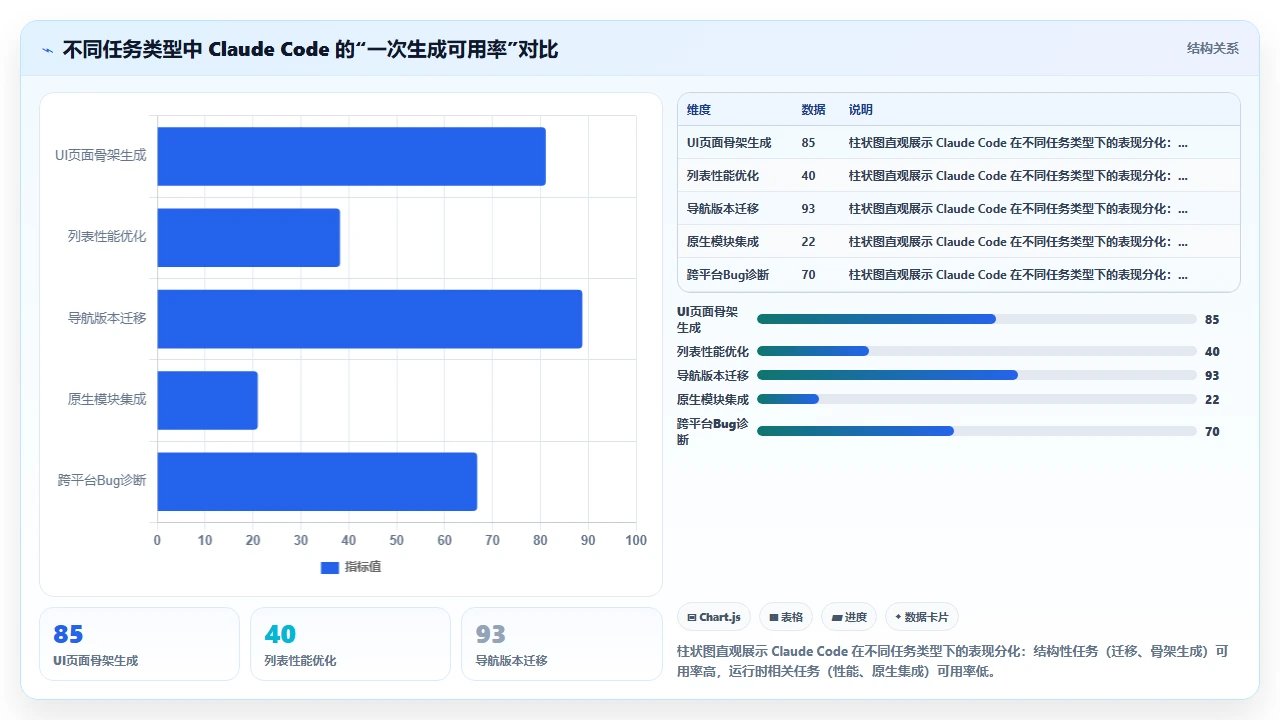Click the icon inside the 进度 chip

pyautogui.click(x=837, y=618)
